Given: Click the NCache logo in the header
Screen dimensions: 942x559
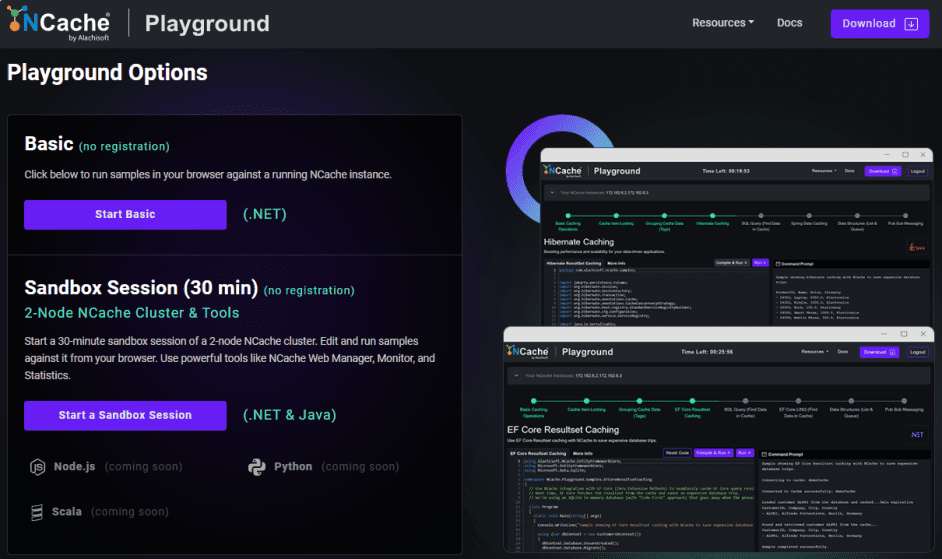Looking at the screenshot, I should (x=58, y=24).
